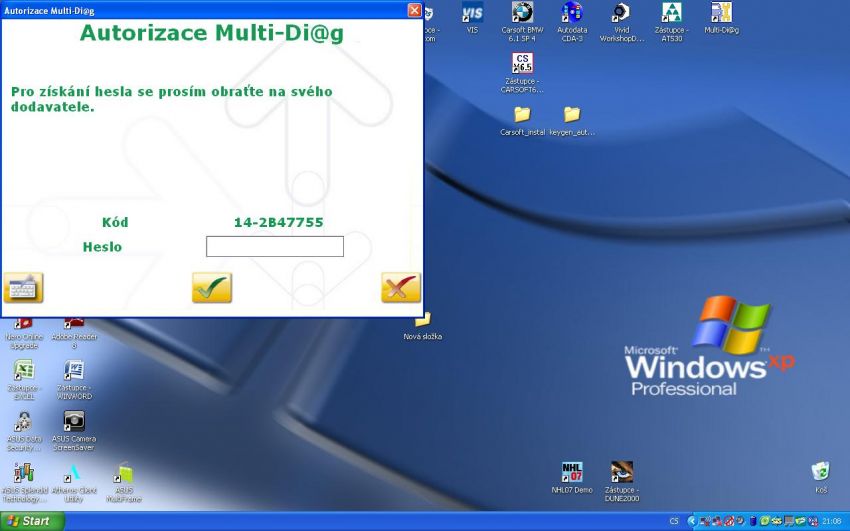This screenshot has height=531, width=850.
Task: Select the Carsoft_instal folder
Action: (522, 121)
